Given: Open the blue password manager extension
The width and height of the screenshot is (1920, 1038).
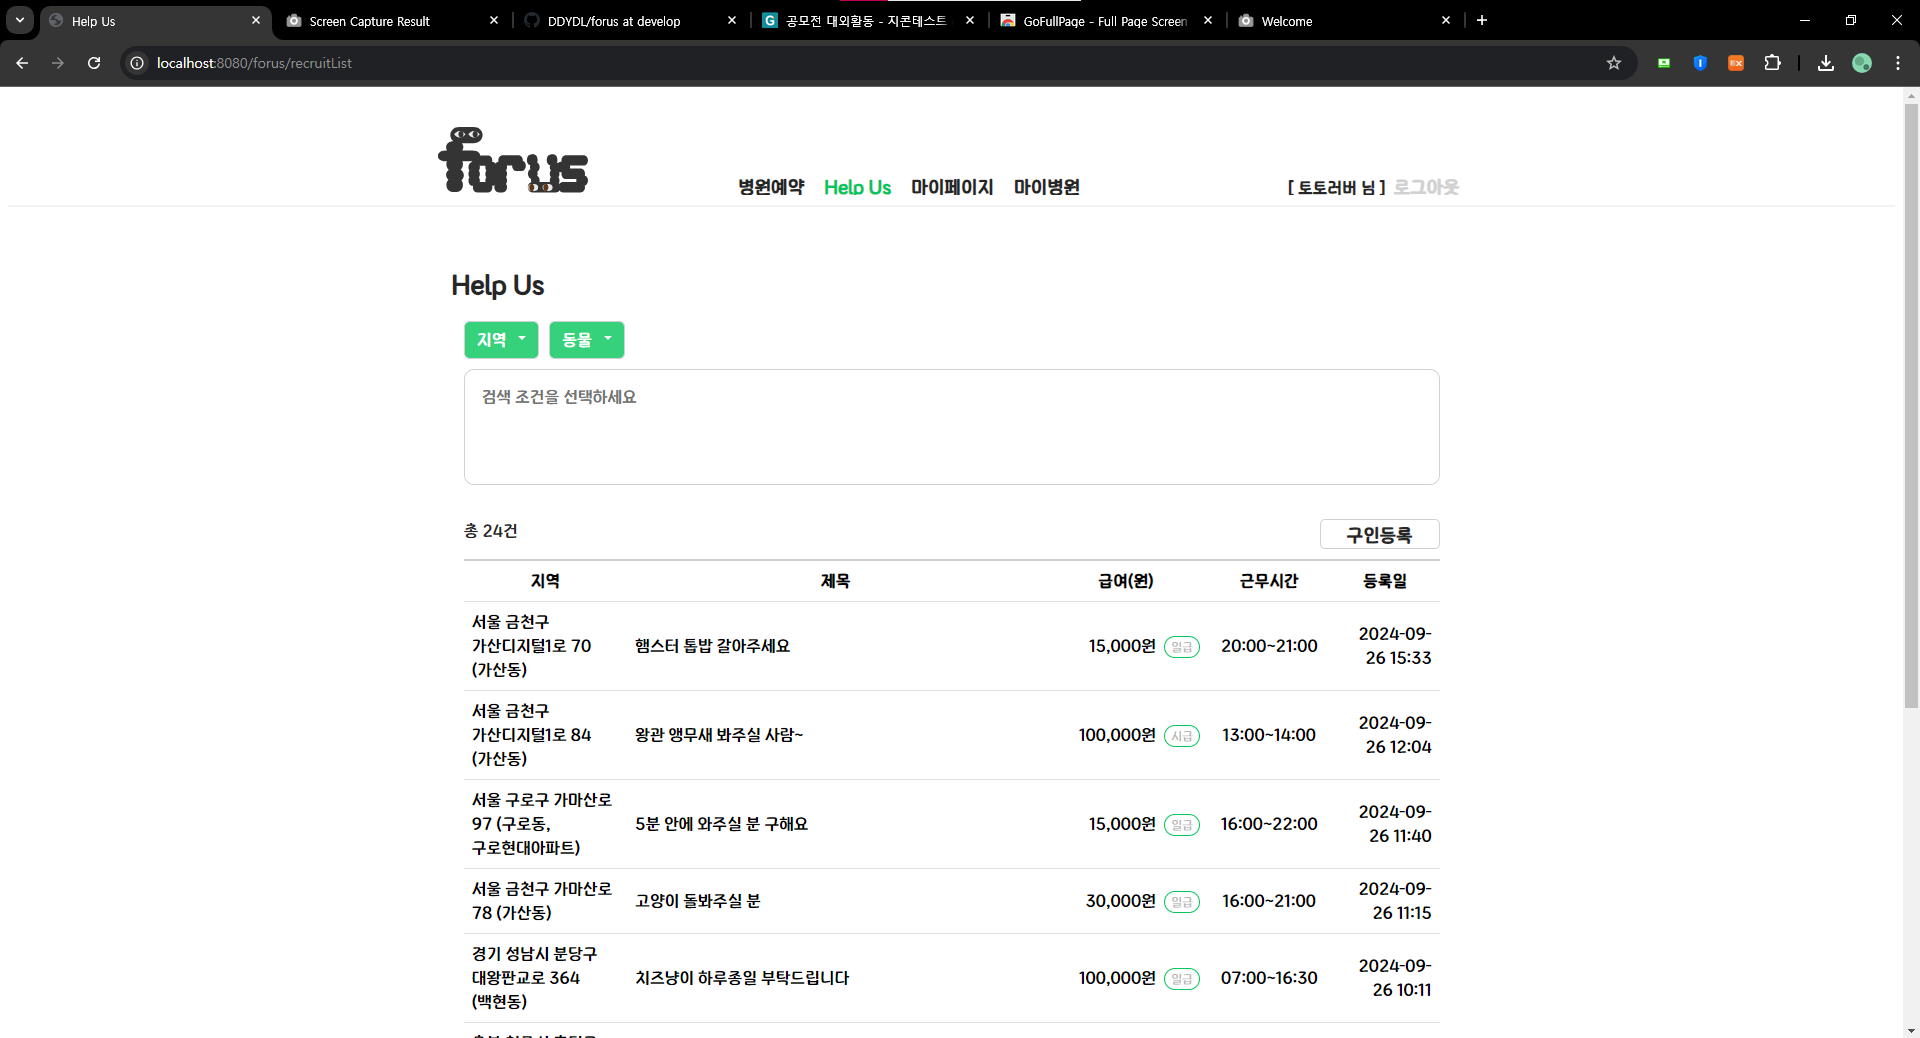Looking at the screenshot, I should click(1700, 63).
